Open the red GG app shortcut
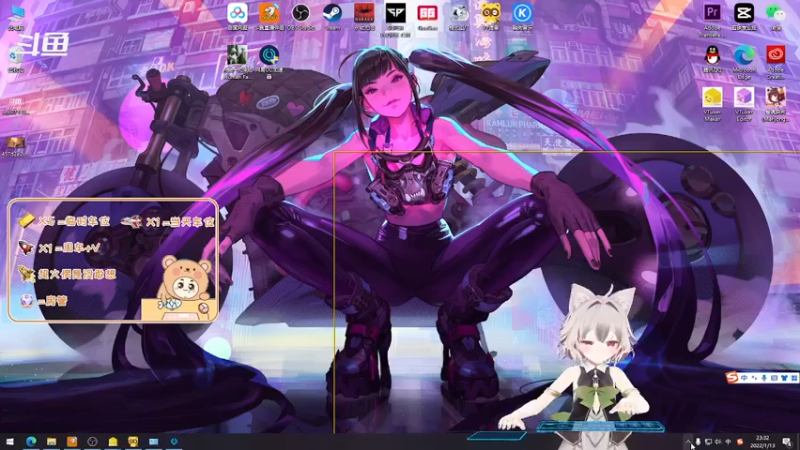 tap(428, 16)
